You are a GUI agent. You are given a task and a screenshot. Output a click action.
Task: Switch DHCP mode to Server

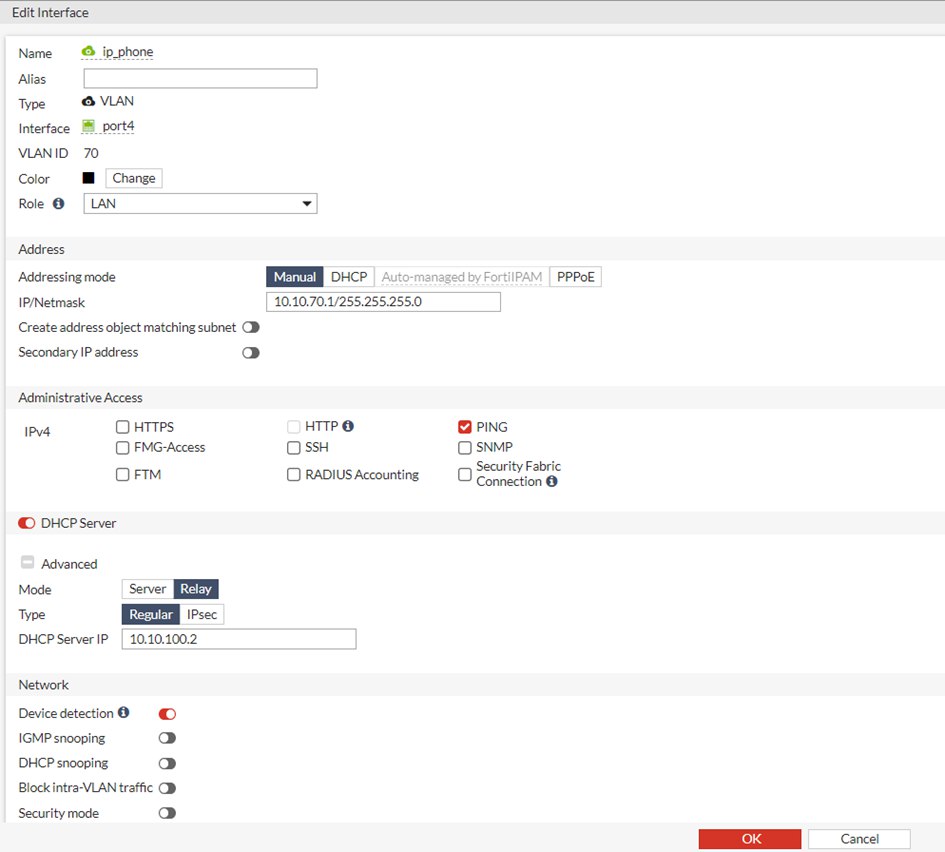coord(148,589)
